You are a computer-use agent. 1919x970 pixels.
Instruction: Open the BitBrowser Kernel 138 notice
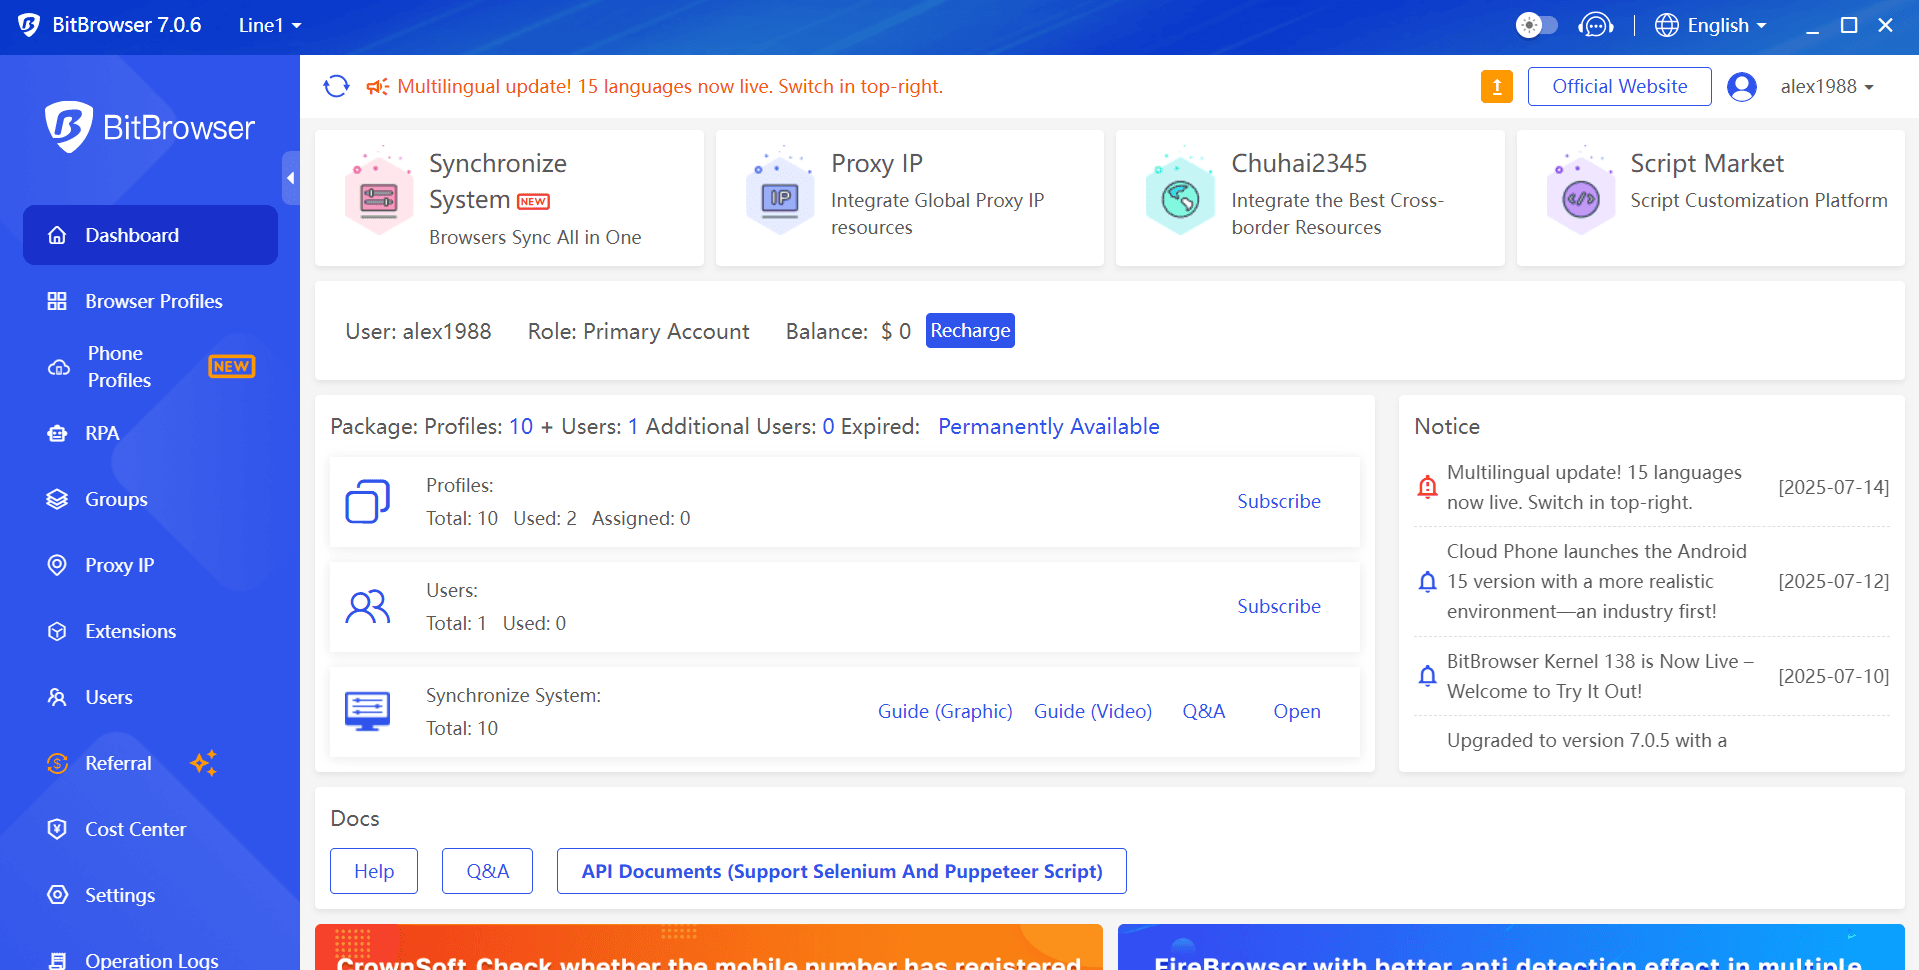coord(1599,676)
